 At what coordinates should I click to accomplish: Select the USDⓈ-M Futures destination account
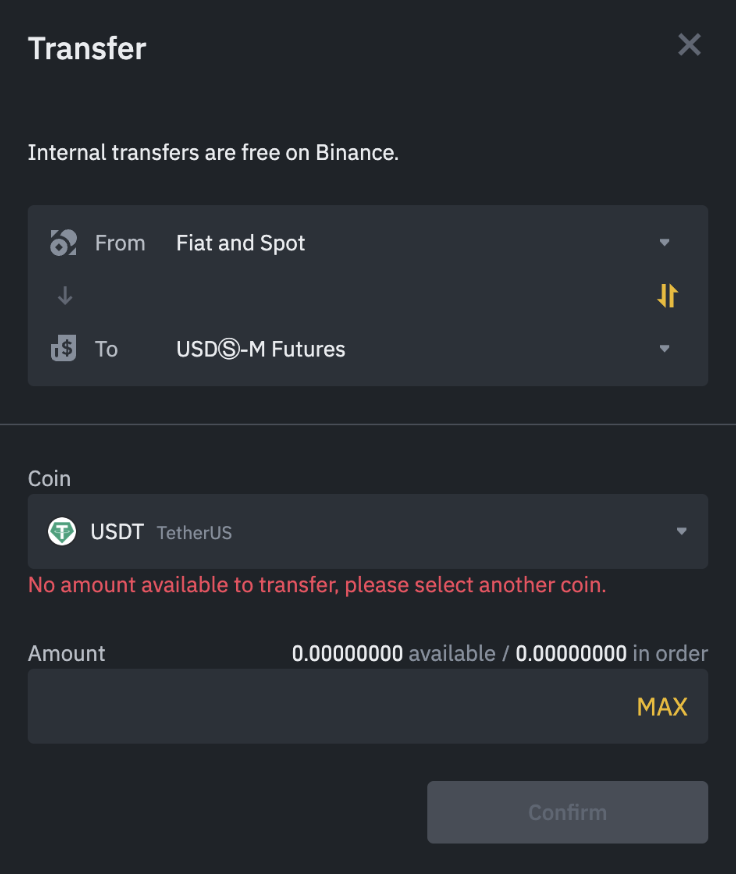coord(261,349)
